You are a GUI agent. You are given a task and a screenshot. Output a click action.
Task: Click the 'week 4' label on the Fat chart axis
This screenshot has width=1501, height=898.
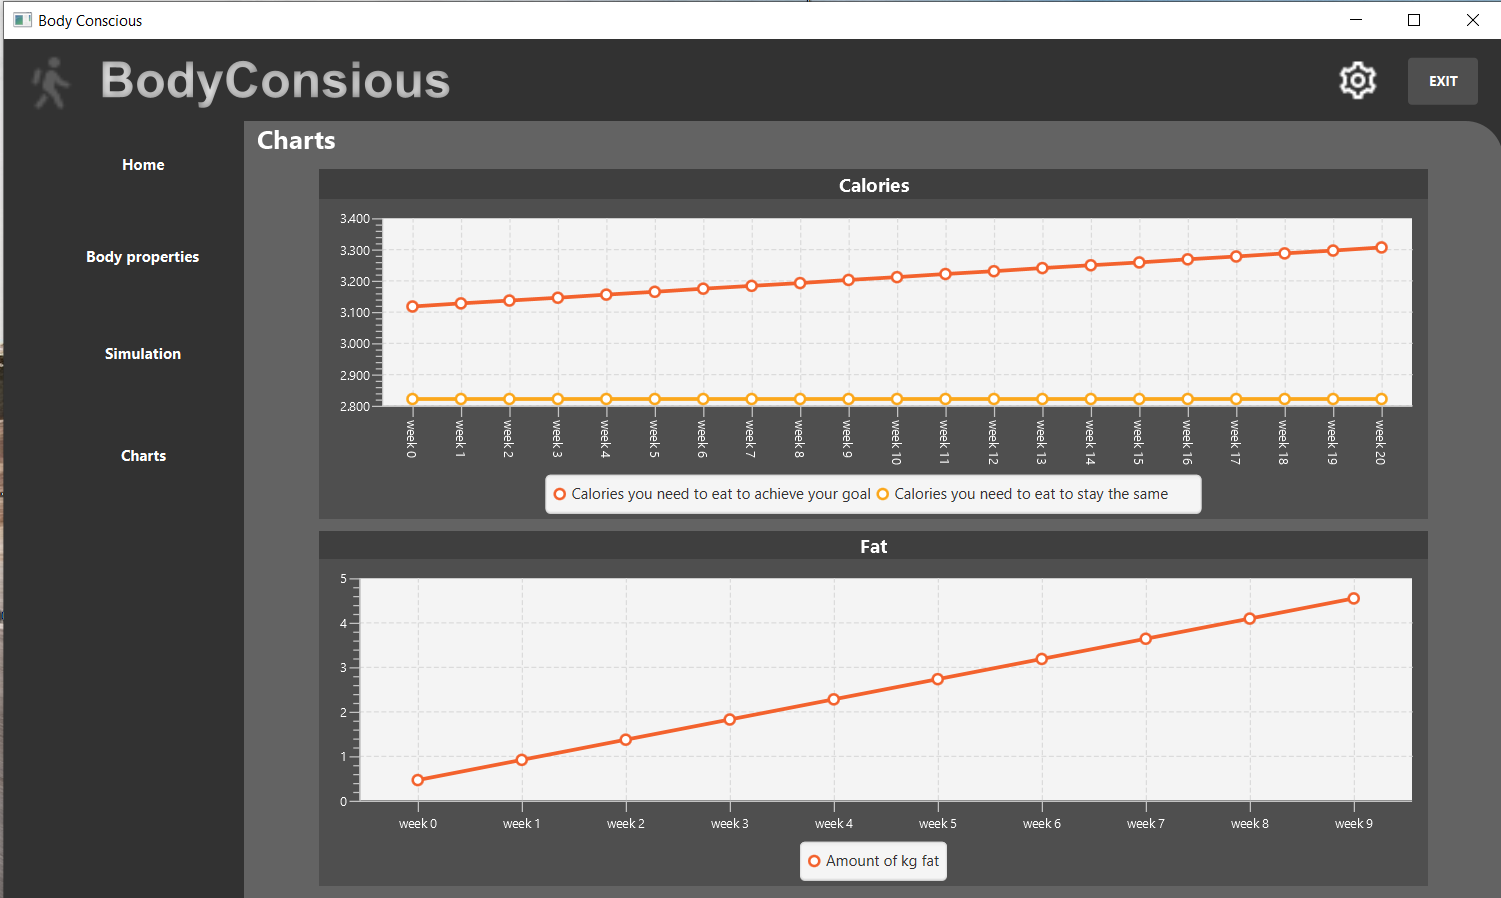834,824
